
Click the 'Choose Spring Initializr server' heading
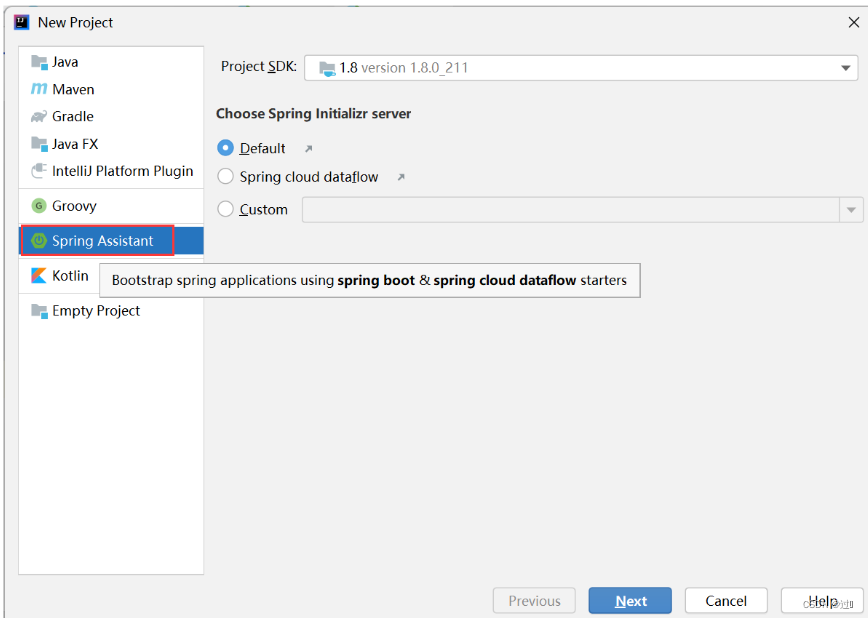click(313, 114)
